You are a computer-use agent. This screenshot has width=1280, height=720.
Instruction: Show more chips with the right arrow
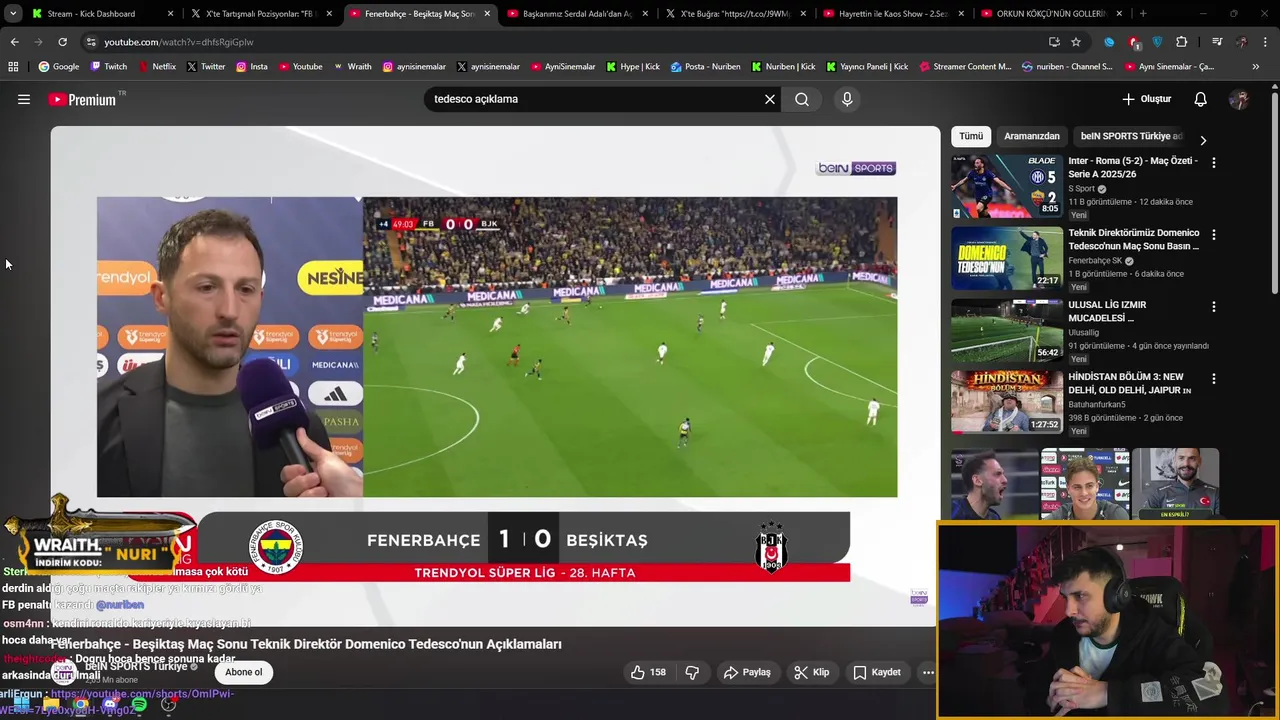pos(1203,140)
